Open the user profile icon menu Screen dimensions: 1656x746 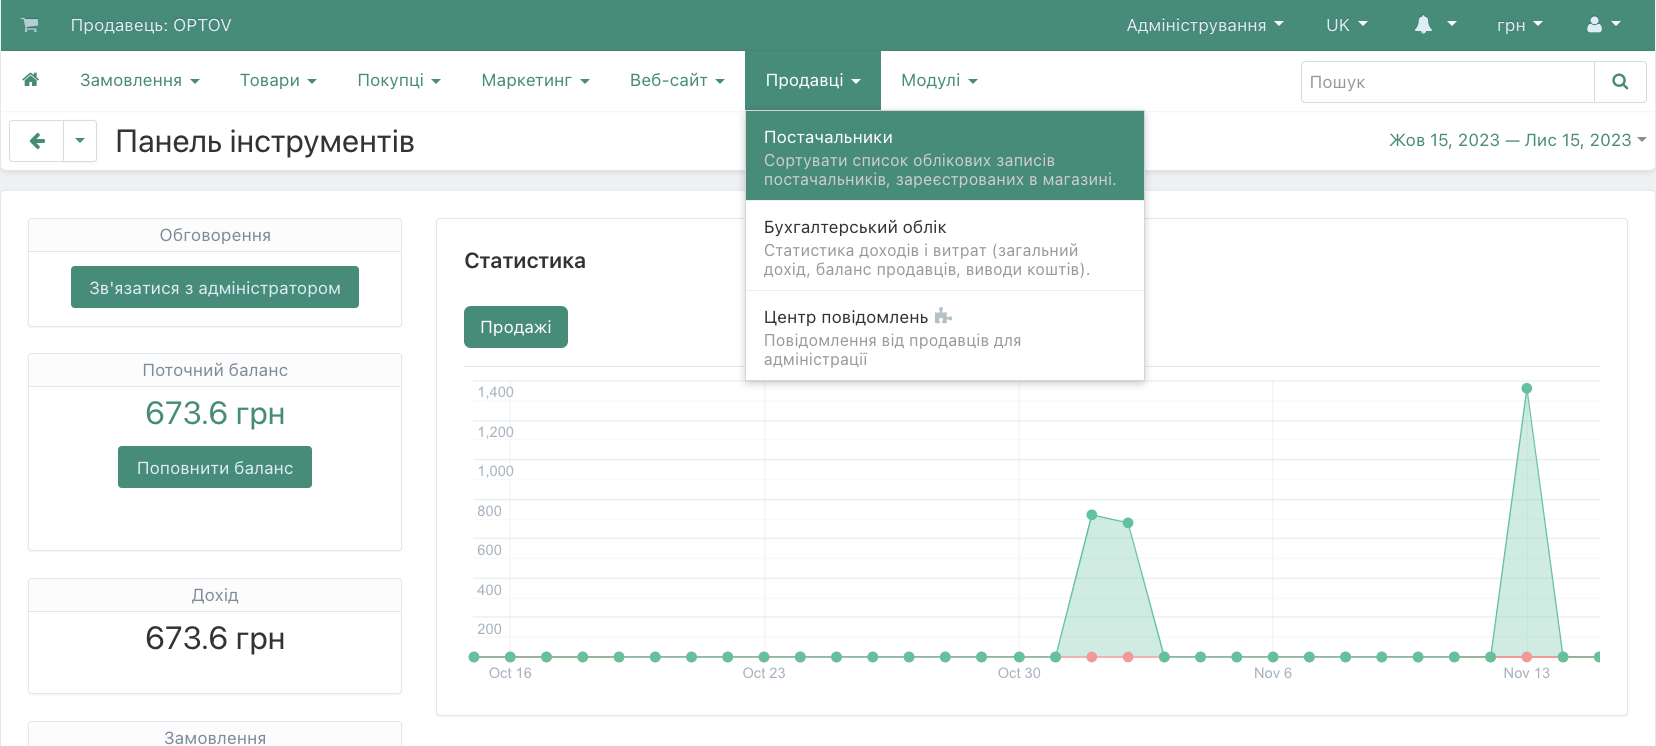click(1603, 25)
